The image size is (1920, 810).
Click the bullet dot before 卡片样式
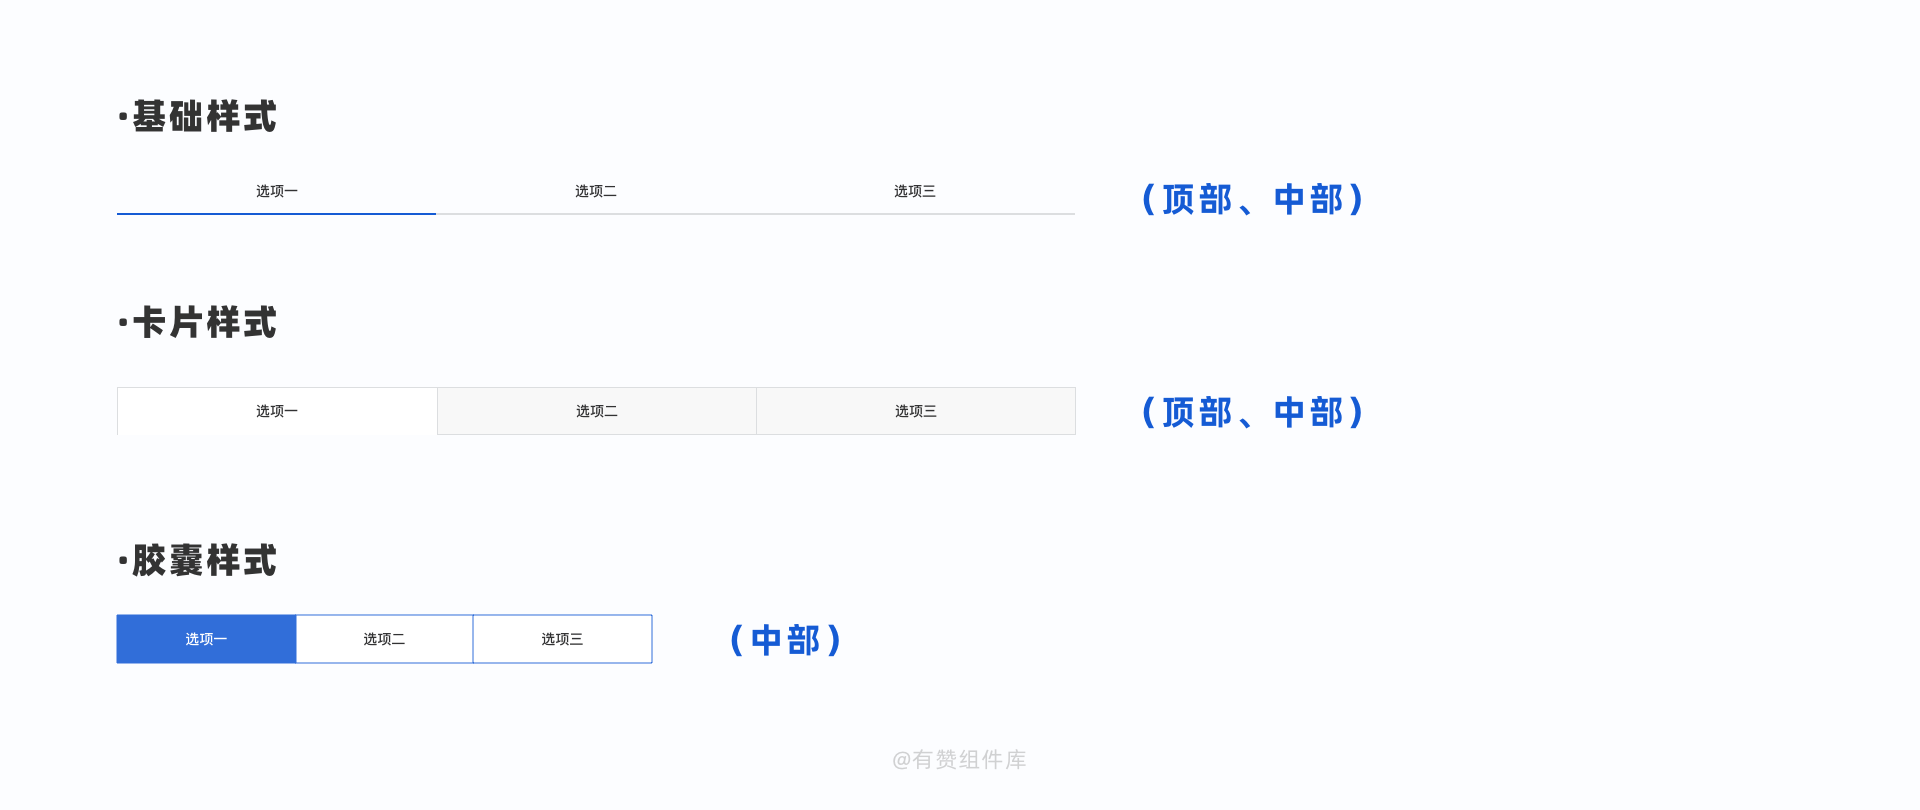(x=123, y=323)
